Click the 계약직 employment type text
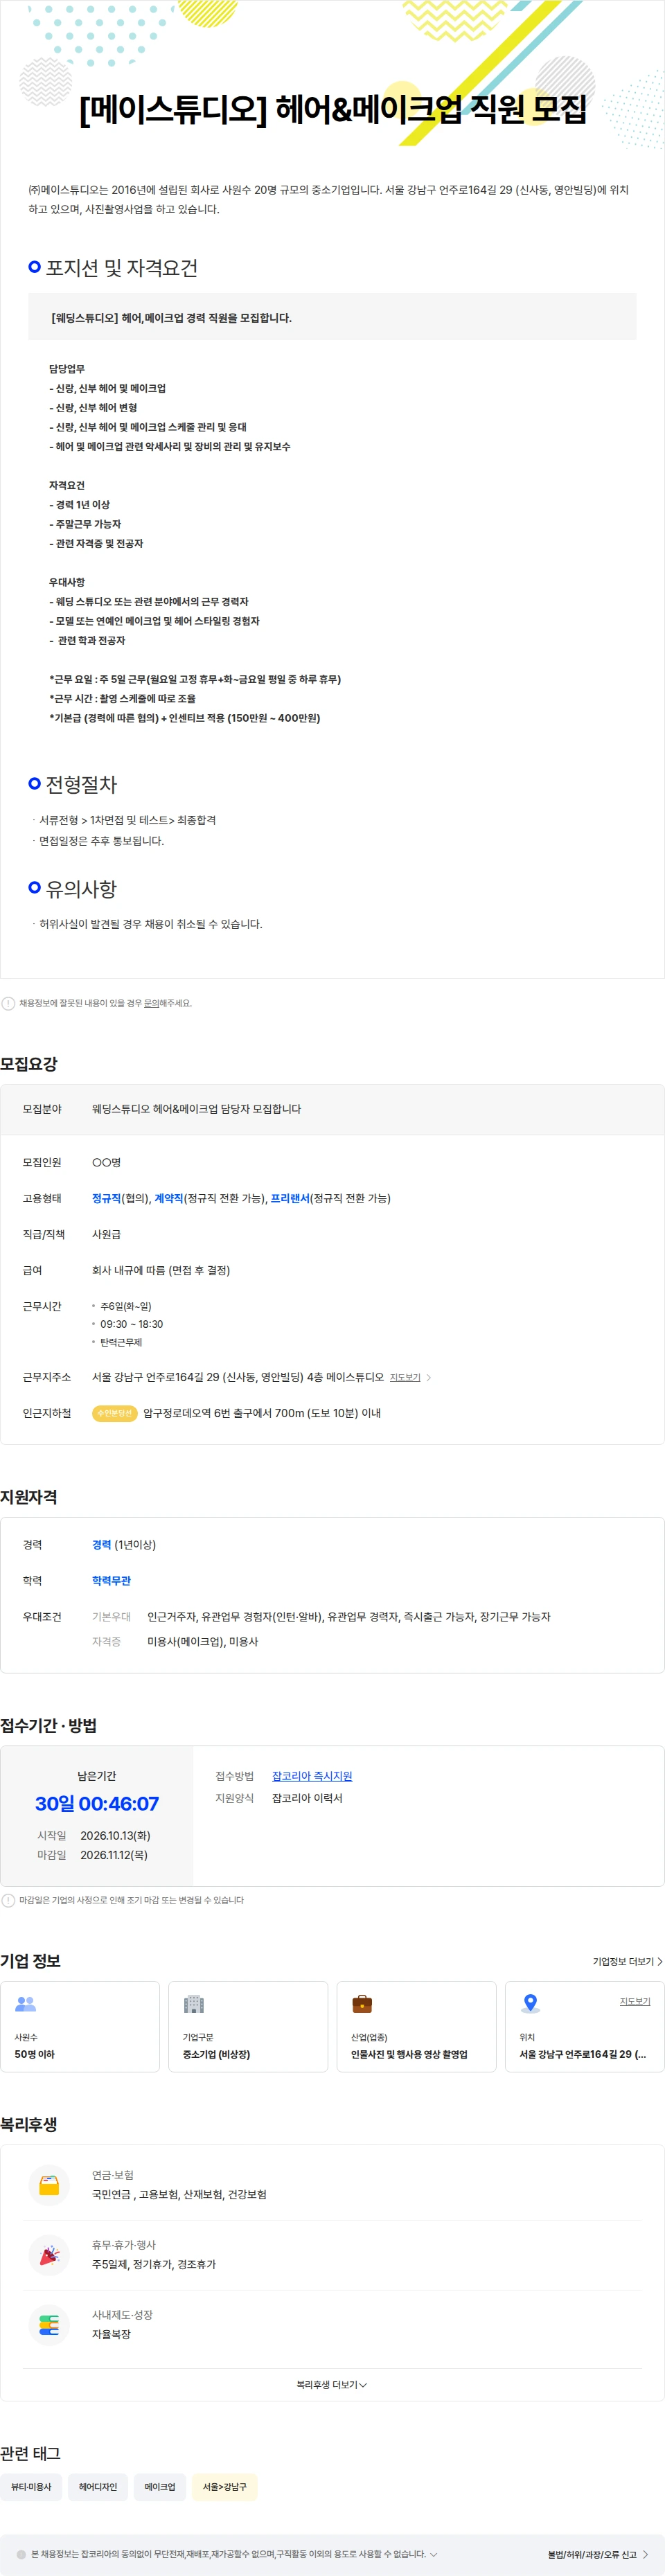The image size is (665, 2576). pos(168,1198)
